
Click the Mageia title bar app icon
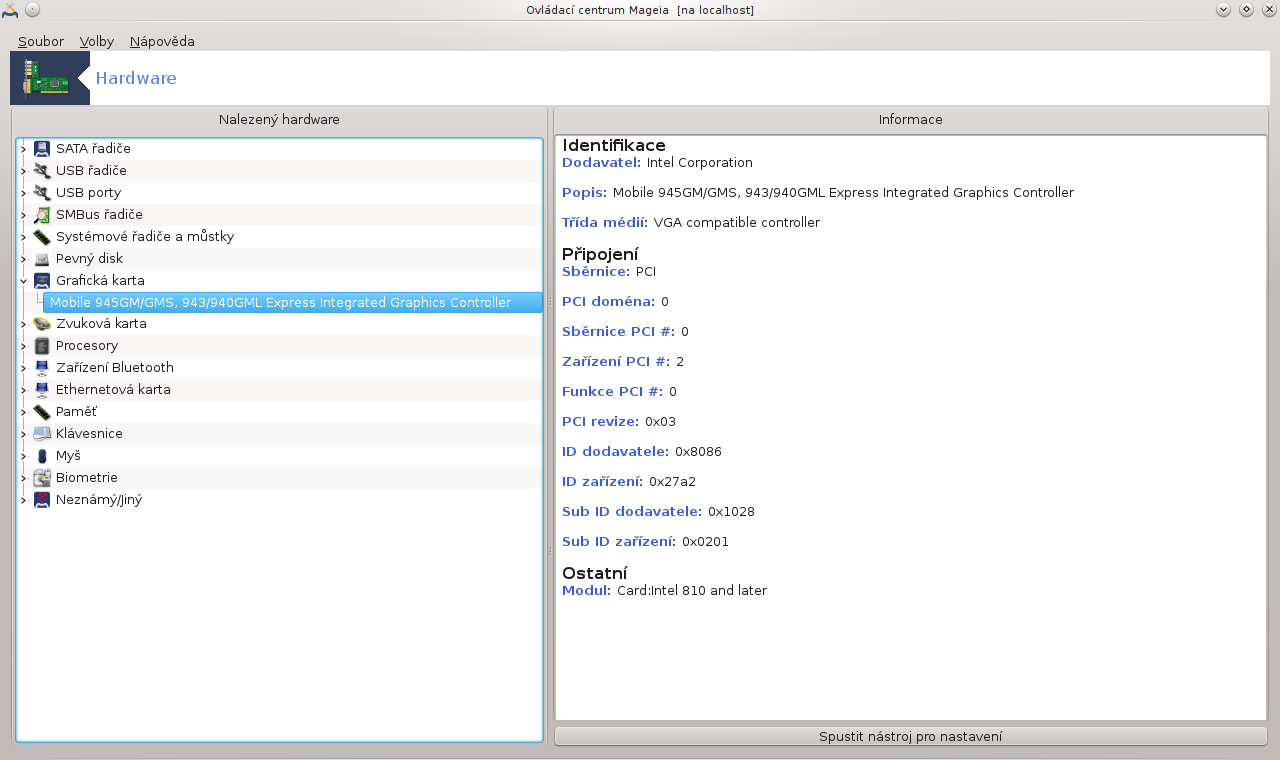10,10
